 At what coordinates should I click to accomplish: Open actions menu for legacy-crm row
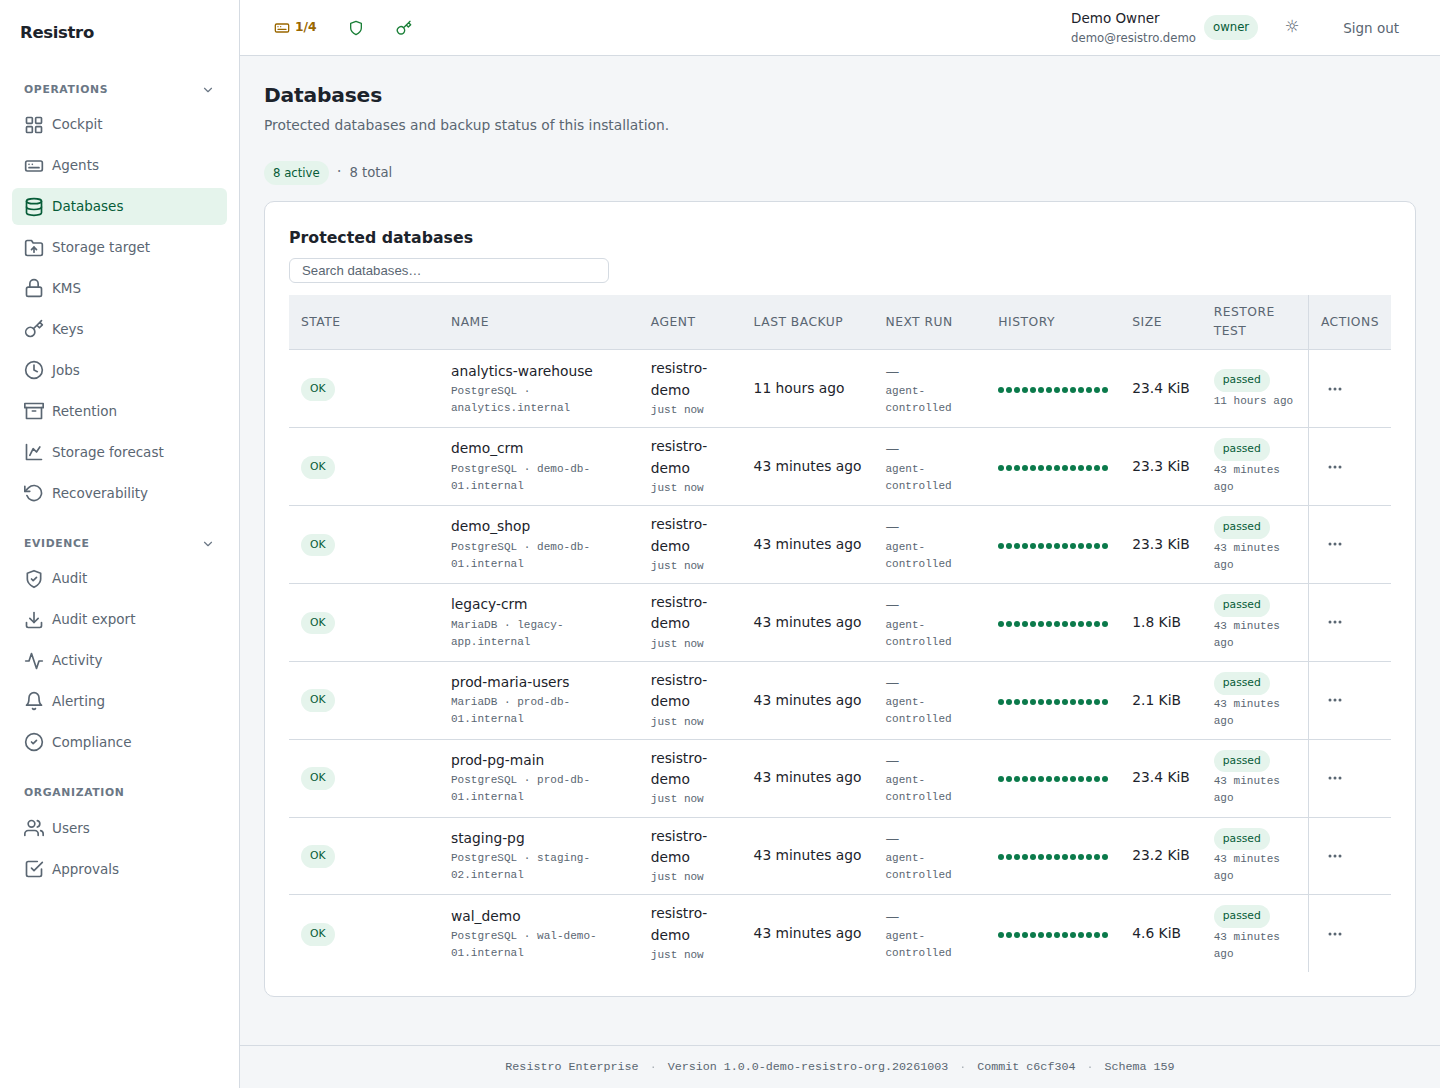point(1335,623)
